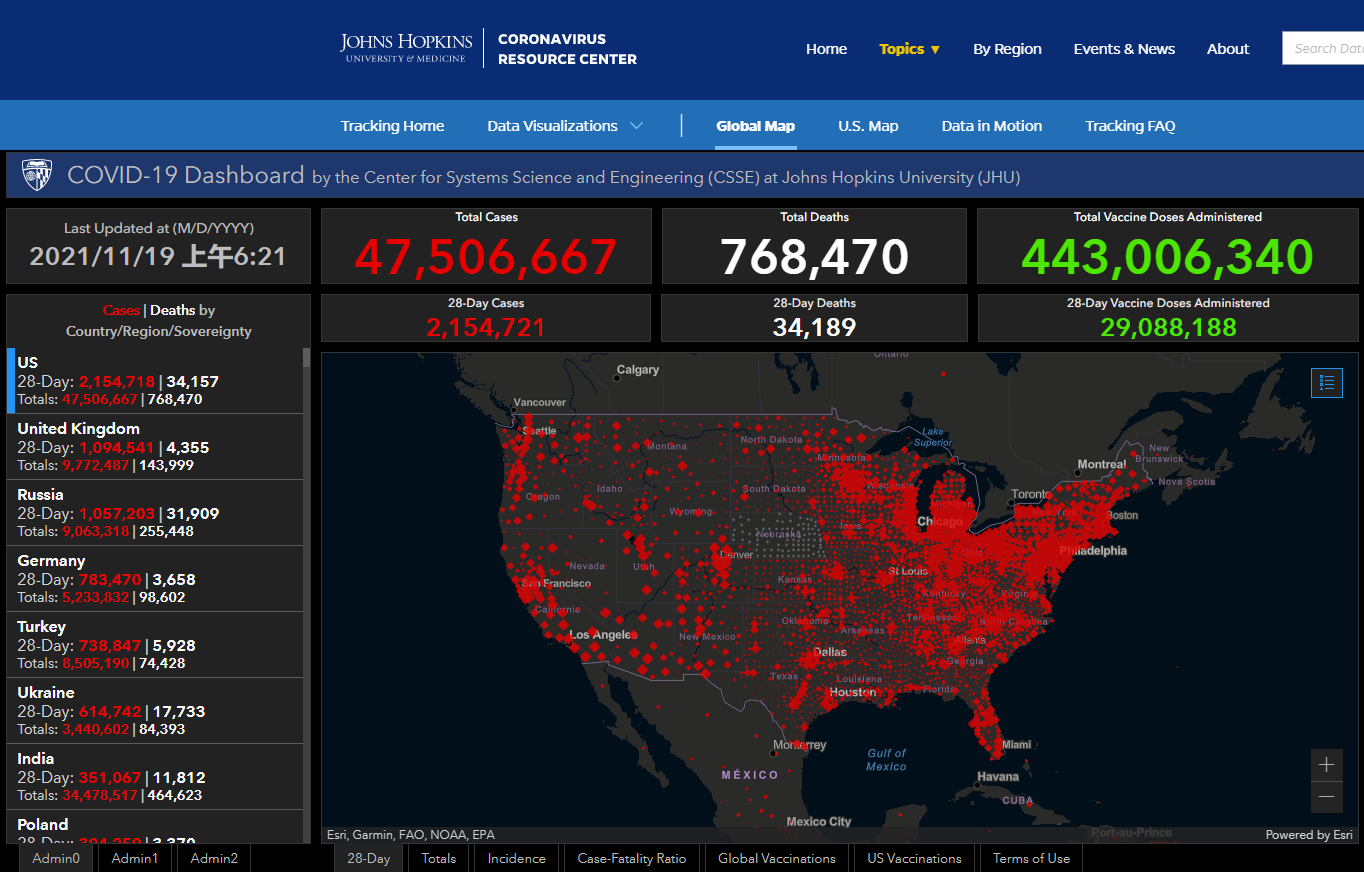Open the Terms of Use tab
Image resolution: width=1364 pixels, height=872 pixels.
(1031, 858)
